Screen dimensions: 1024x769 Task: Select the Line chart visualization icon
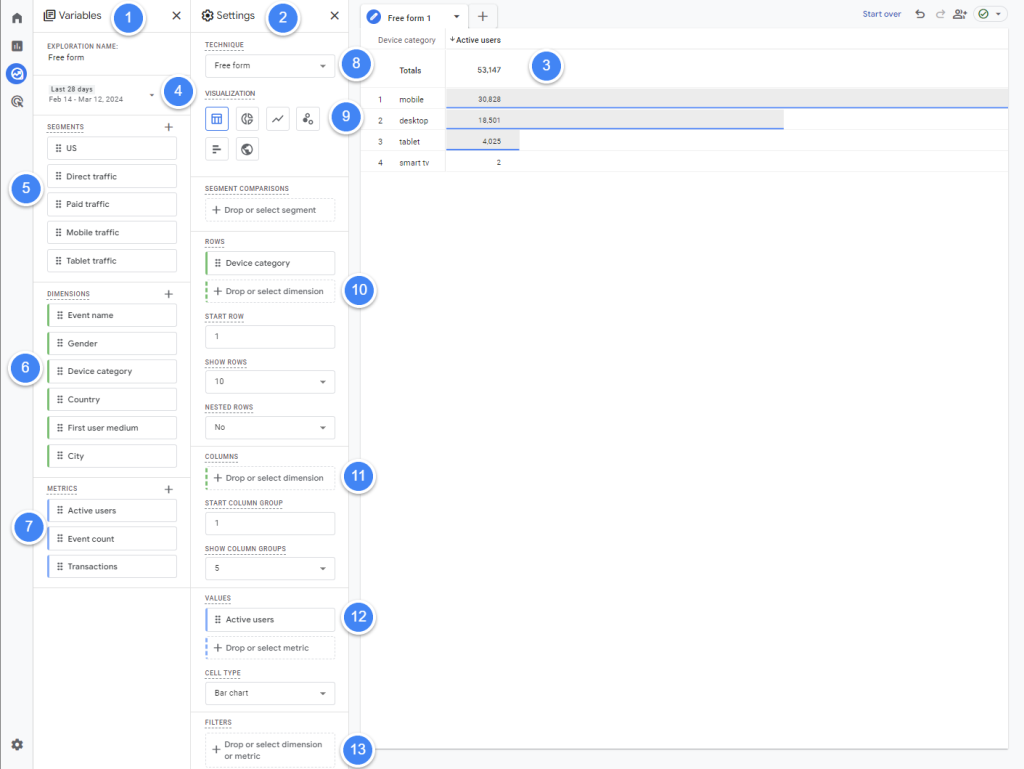click(x=278, y=119)
